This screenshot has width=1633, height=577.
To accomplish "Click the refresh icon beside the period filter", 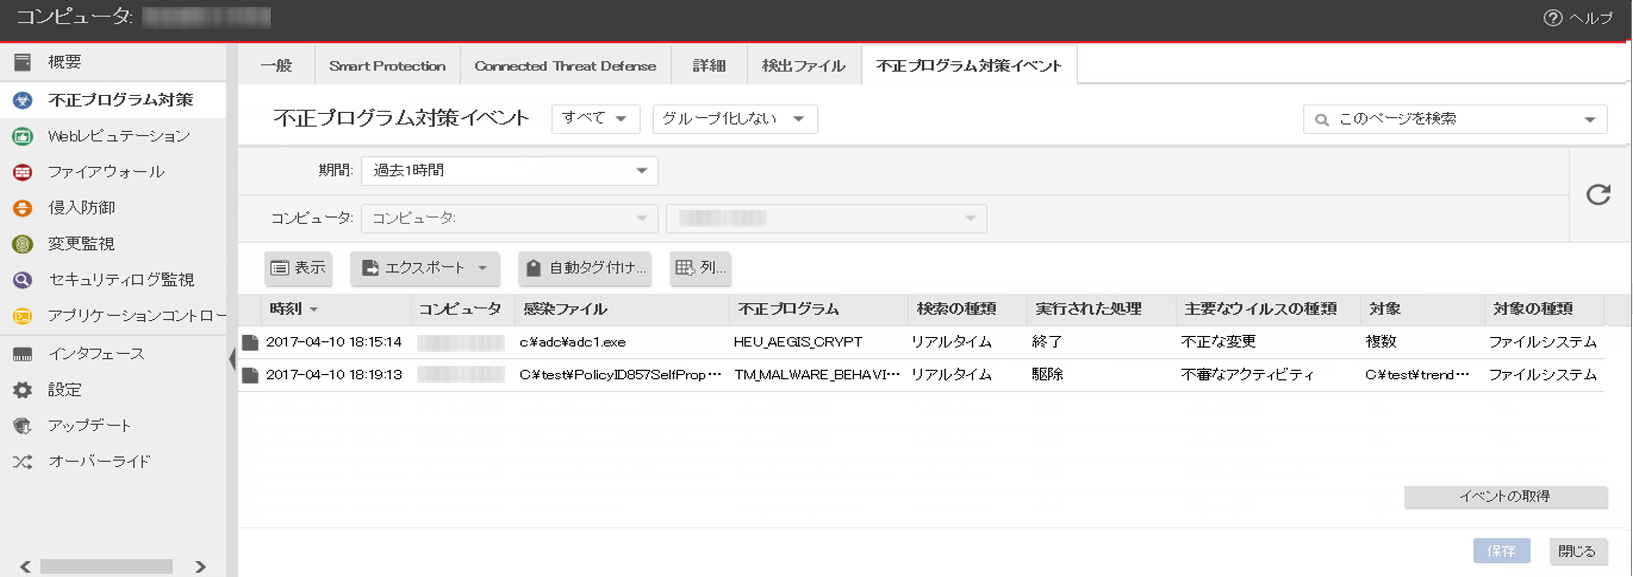I will point(1598,195).
